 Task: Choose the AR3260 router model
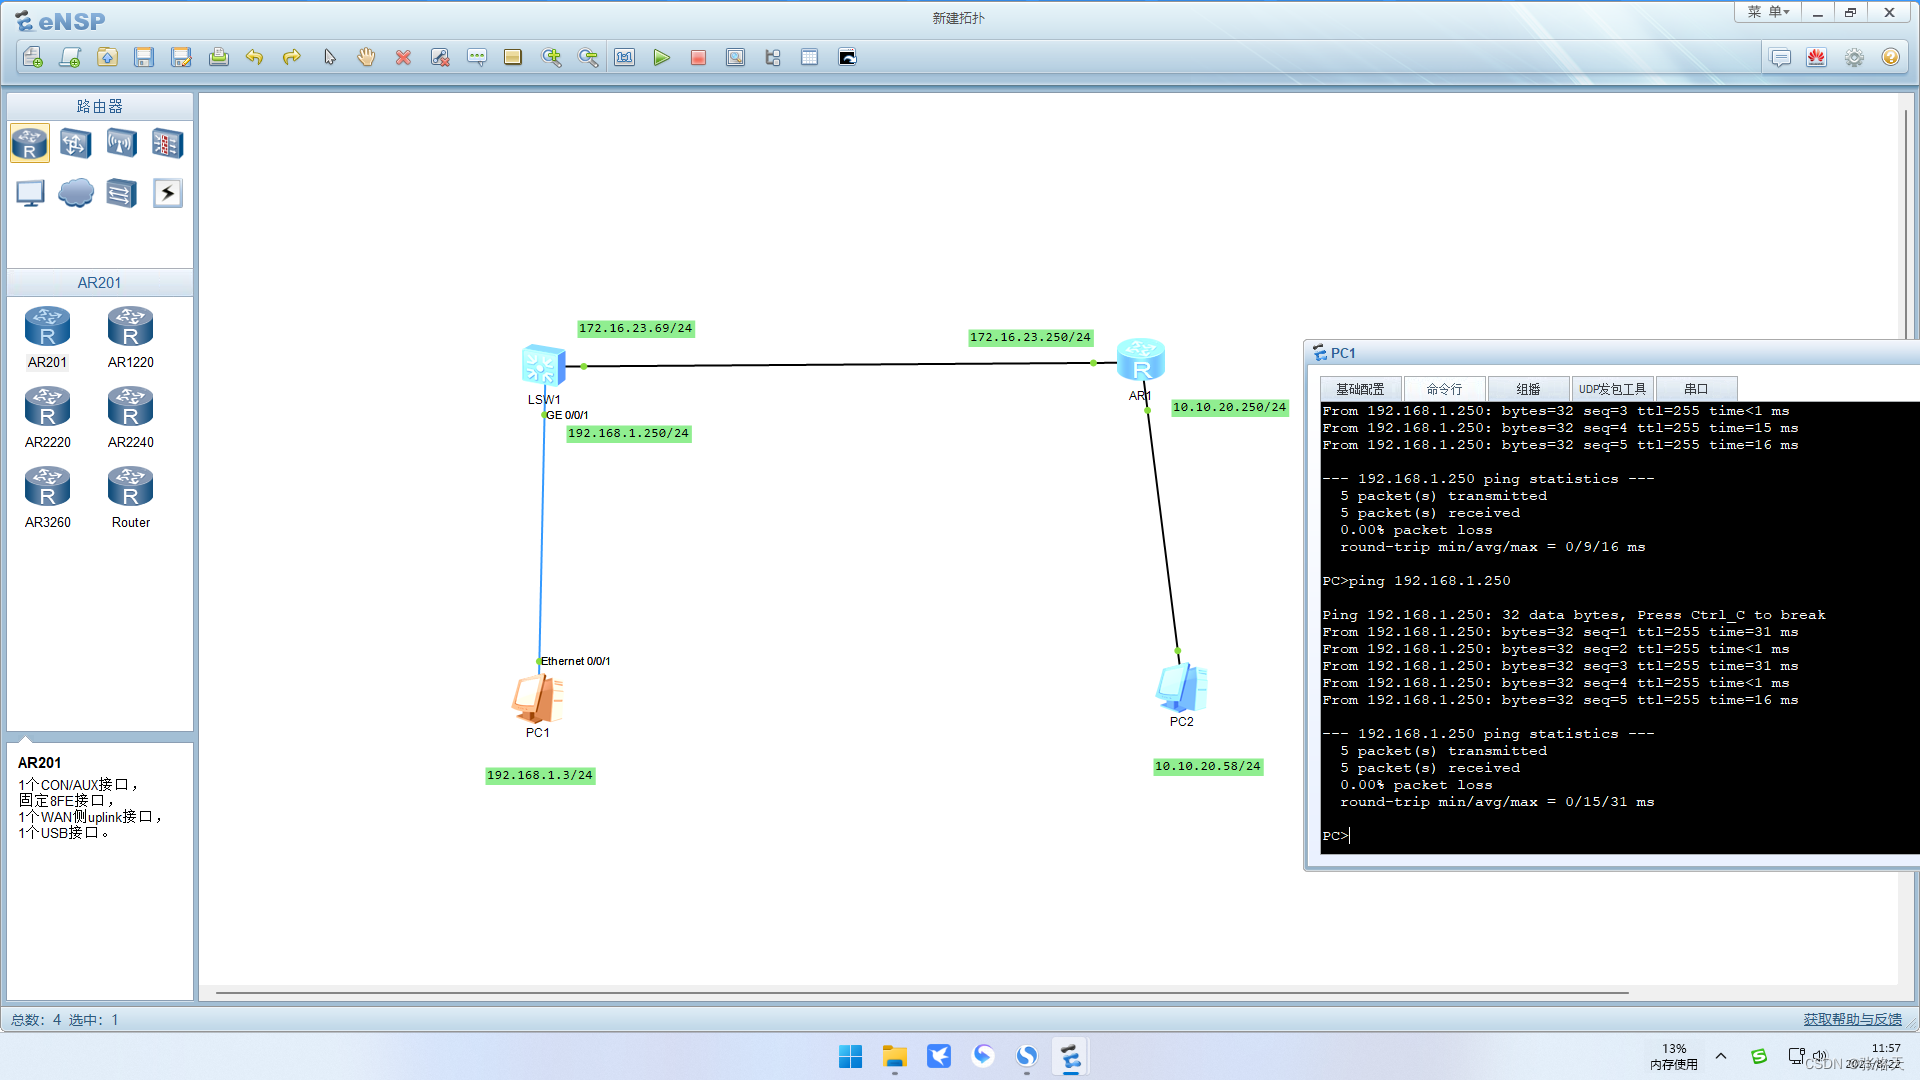pyautogui.click(x=47, y=487)
